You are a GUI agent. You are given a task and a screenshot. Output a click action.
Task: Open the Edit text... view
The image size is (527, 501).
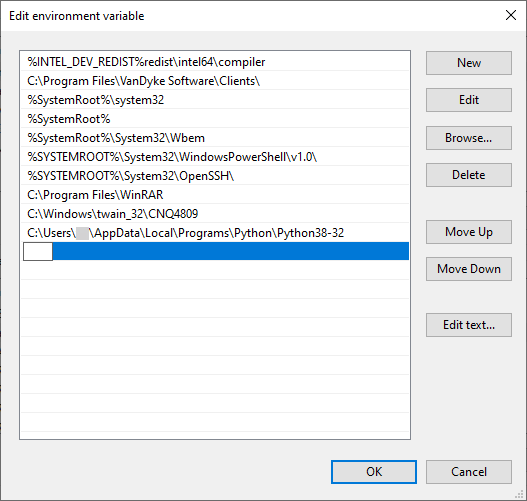pyautogui.click(x=469, y=325)
